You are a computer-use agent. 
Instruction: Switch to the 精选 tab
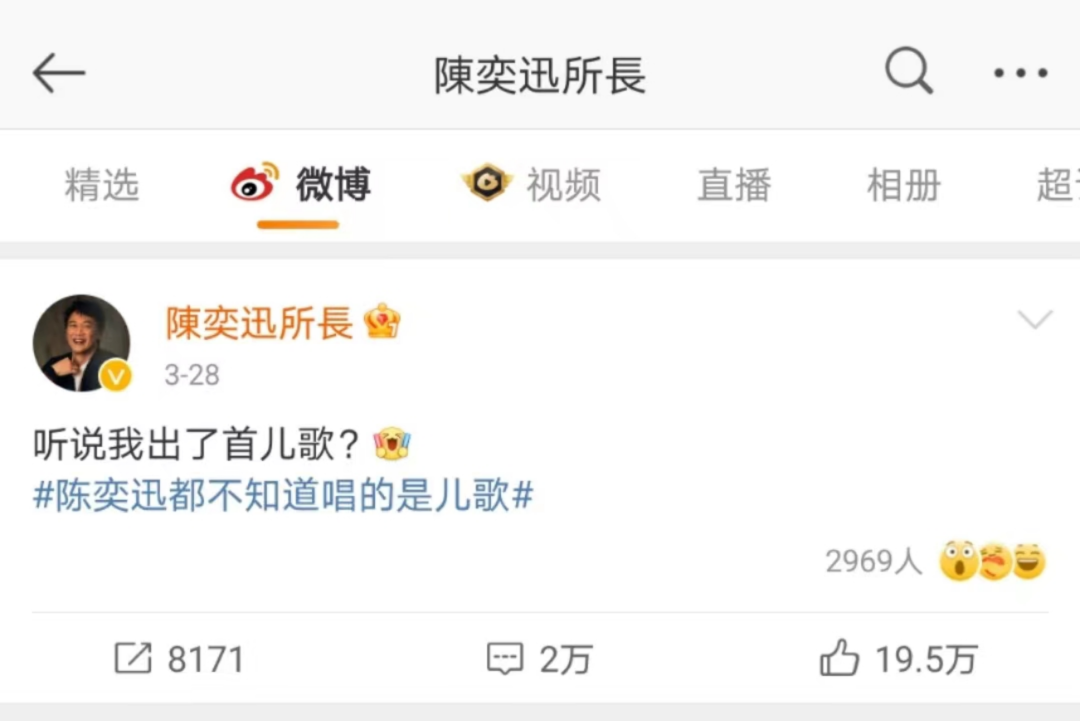[102, 185]
